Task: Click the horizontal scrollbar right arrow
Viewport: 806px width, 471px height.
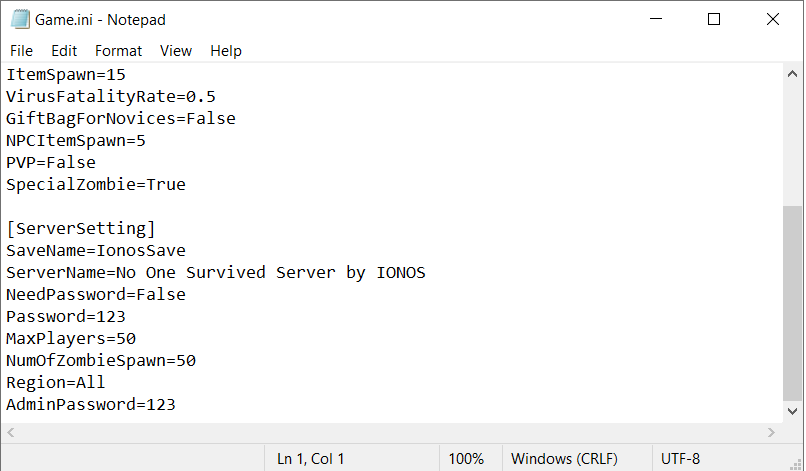Action: (771, 432)
